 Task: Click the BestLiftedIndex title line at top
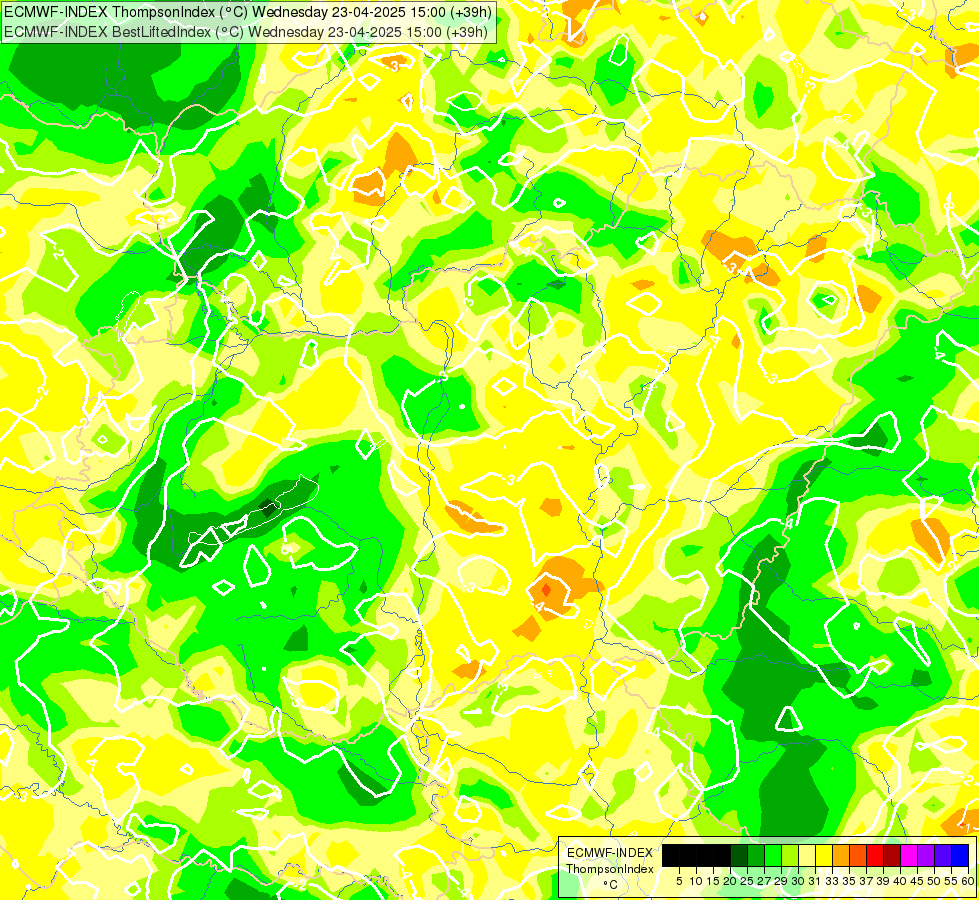point(245,32)
